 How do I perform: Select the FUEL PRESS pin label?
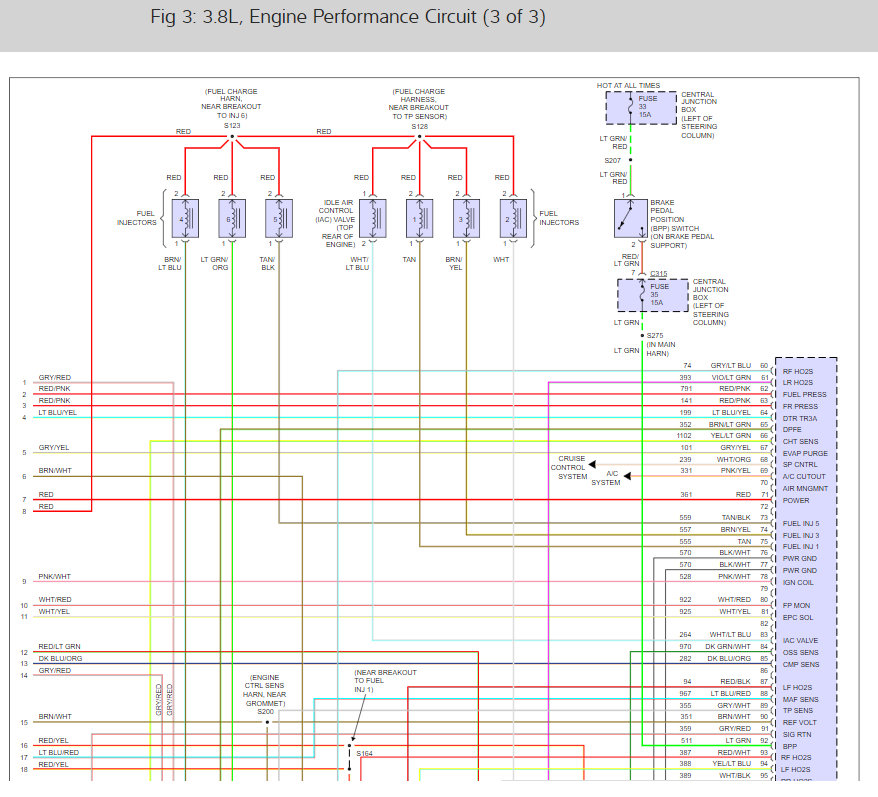tap(804, 394)
